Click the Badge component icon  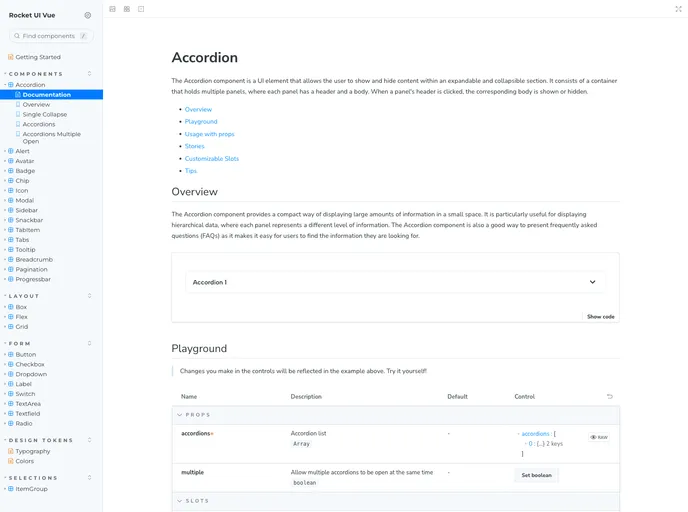pyautogui.click(x=11, y=171)
